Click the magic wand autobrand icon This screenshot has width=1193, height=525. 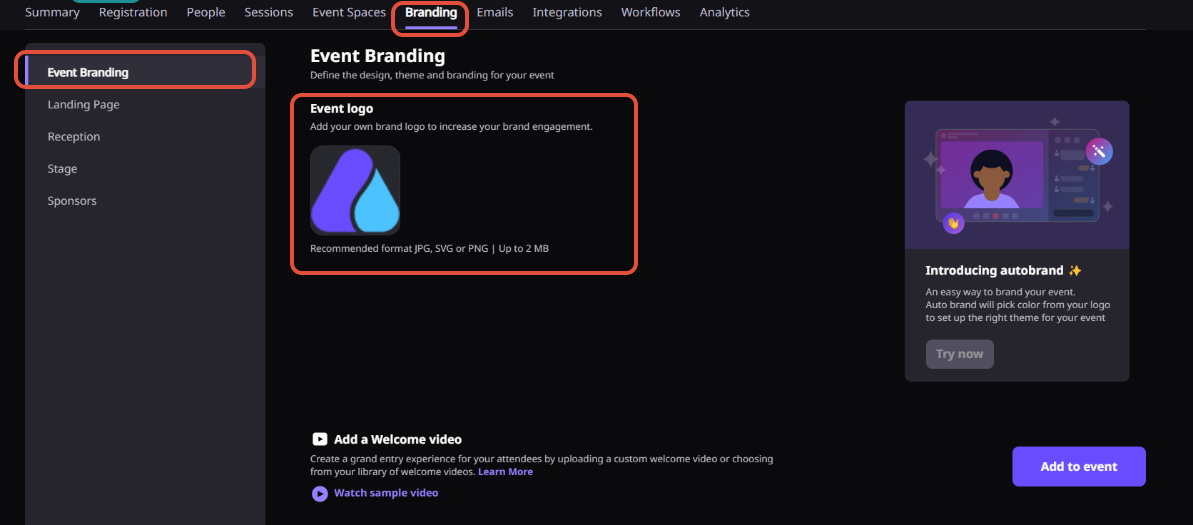(1099, 151)
